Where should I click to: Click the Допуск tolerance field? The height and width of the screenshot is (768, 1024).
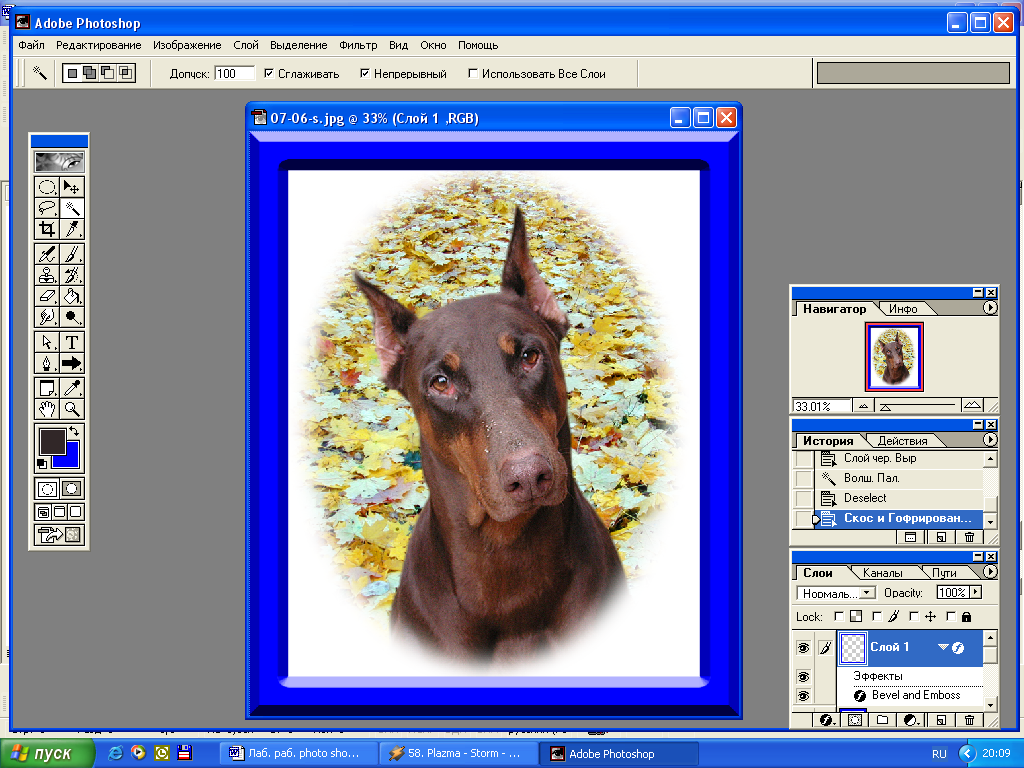(x=234, y=73)
